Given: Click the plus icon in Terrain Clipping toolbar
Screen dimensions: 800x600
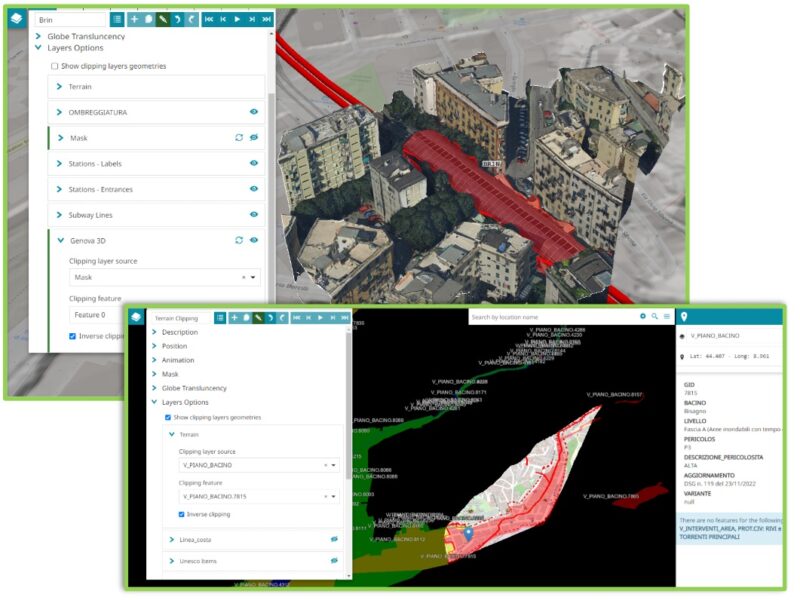Looking at the screenshot, I should (x=234, y=318).
